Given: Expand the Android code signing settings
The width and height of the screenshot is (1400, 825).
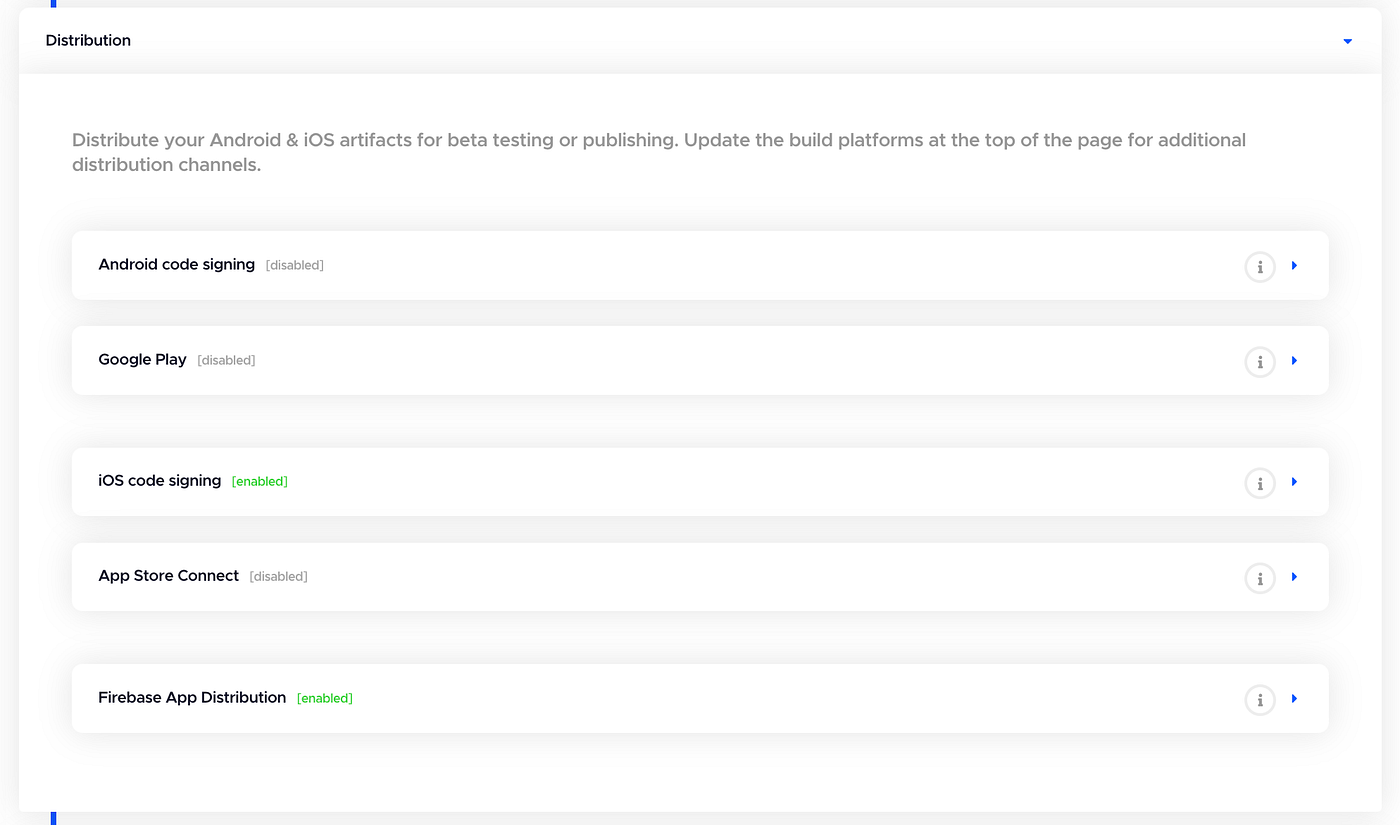Looking at the screenshot, I should 1294,265.
